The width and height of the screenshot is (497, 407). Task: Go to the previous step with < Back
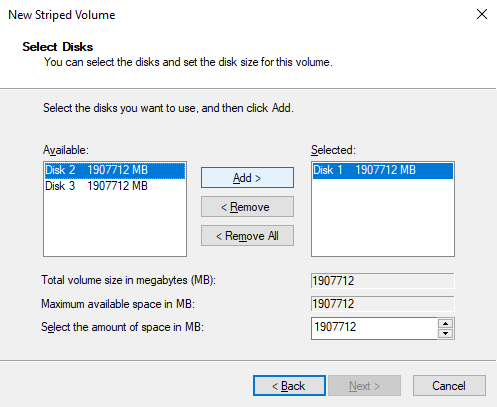click(289, 386)
